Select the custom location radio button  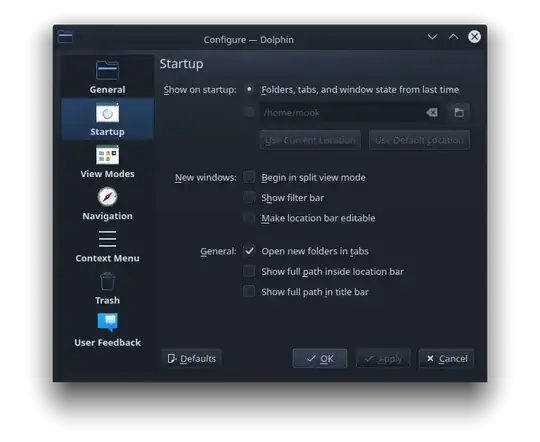coord(249,112)
